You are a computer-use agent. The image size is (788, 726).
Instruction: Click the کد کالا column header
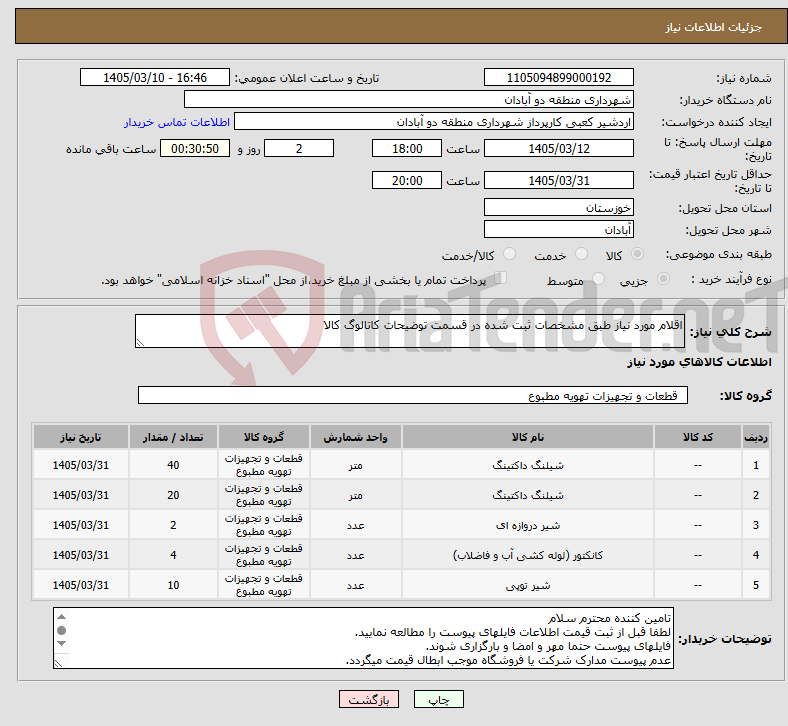[x=698, y=437]
